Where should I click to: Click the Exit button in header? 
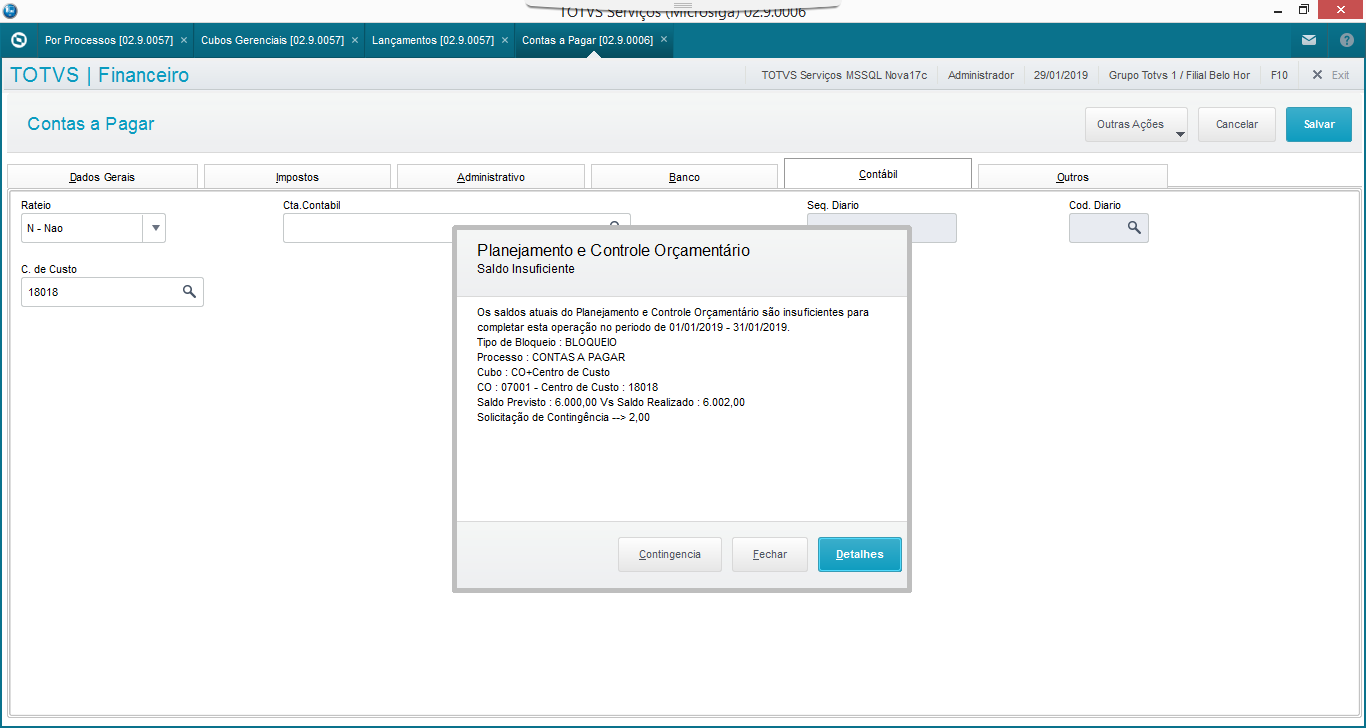(x=1330, y=75)
